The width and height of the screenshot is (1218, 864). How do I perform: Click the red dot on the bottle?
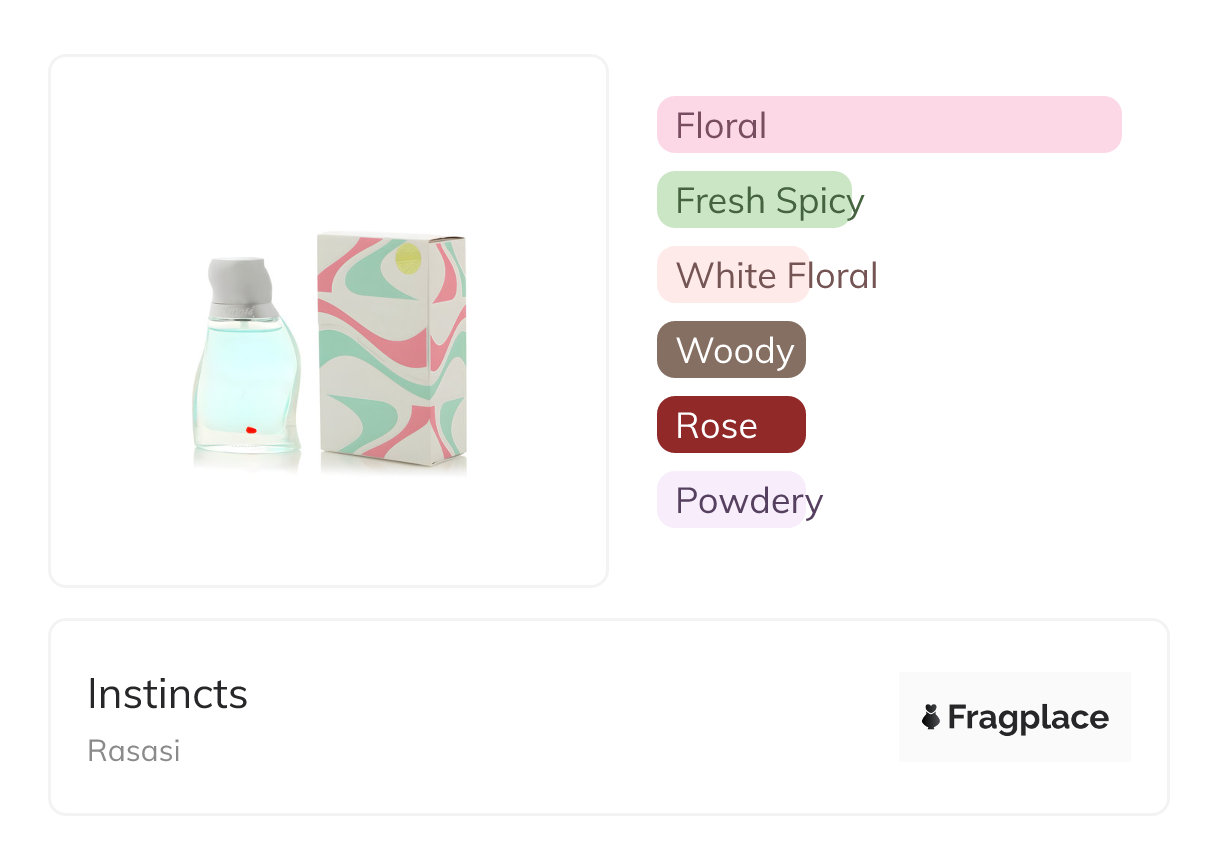[251, 430]
